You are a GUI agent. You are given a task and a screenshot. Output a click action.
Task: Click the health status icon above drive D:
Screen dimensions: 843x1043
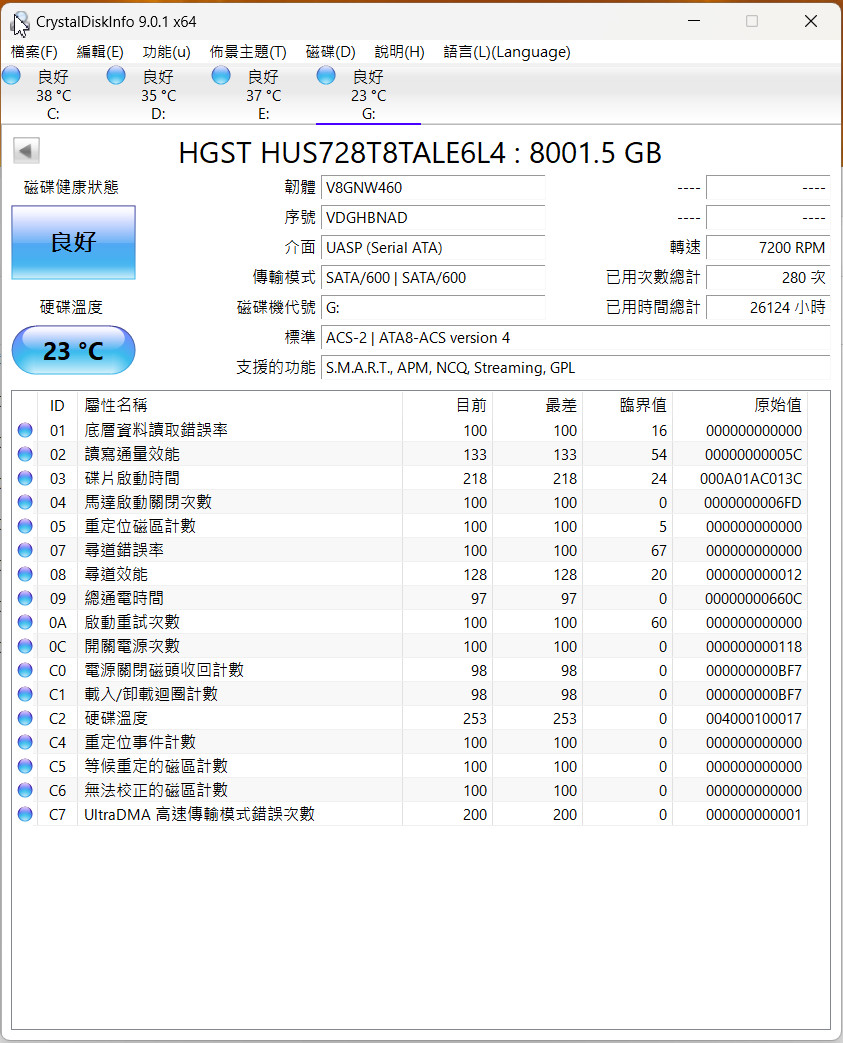(116, 75)
